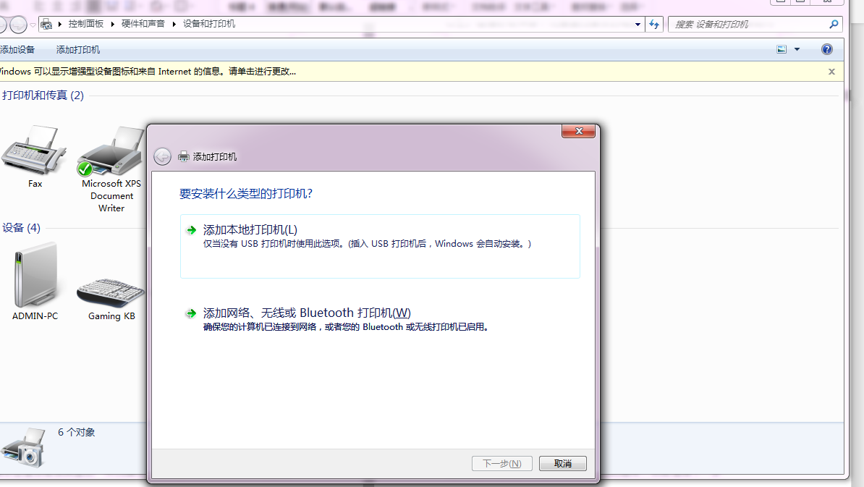Viewport: 864px width, 487px height.
Task: Click 添加设备 in the toolbar
Action: pyautogui.click(x=17, y=49)
